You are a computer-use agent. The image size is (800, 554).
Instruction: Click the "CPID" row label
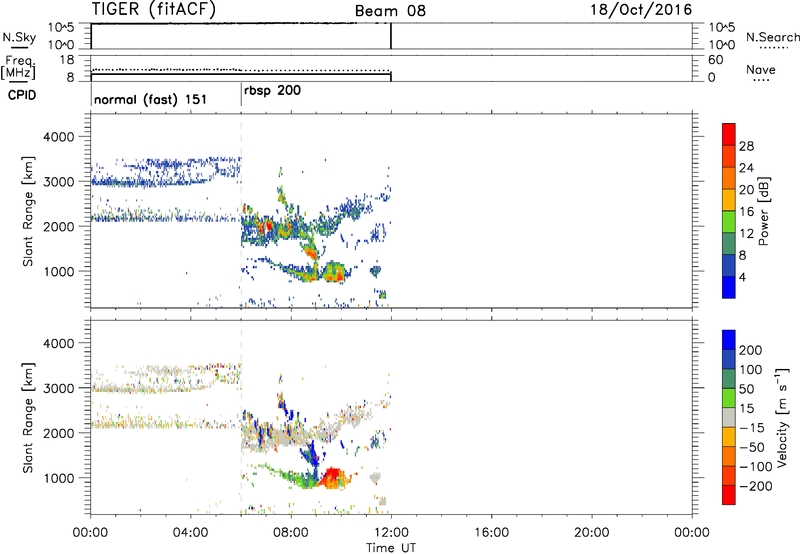tap(22, 95)
